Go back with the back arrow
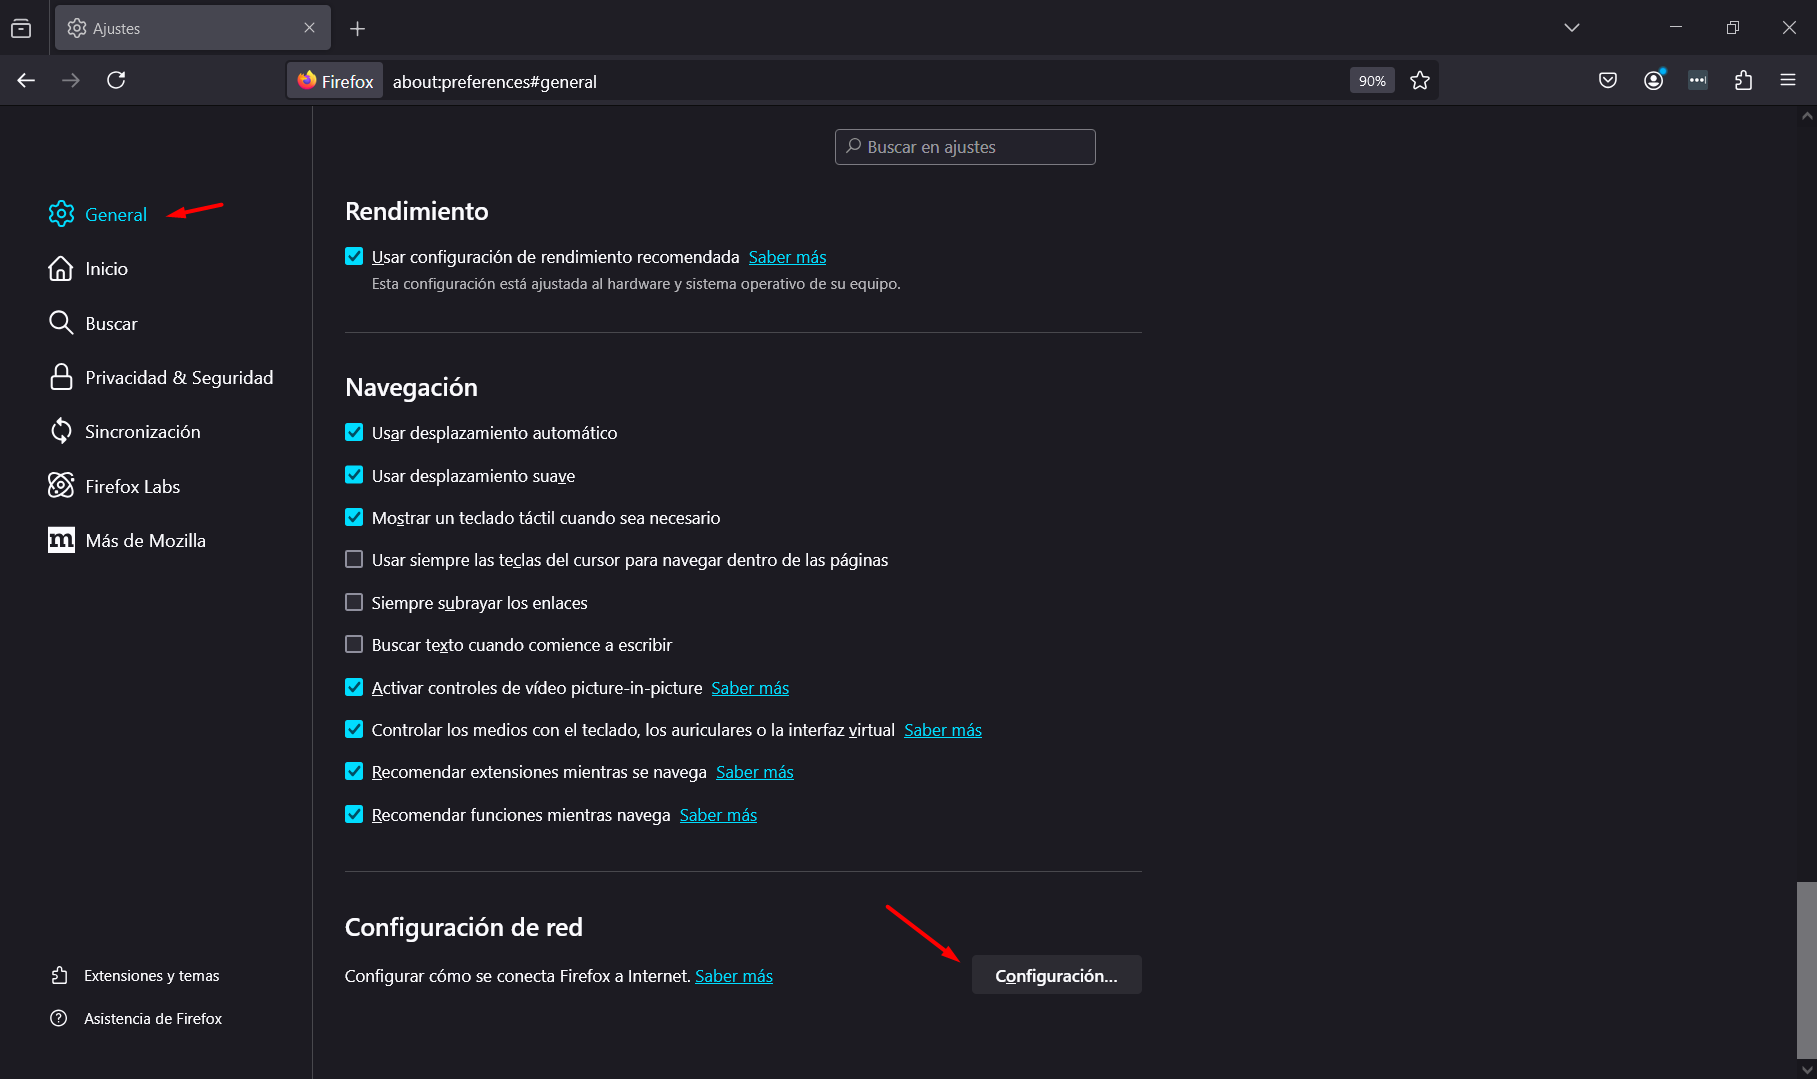 click(26, 80)
